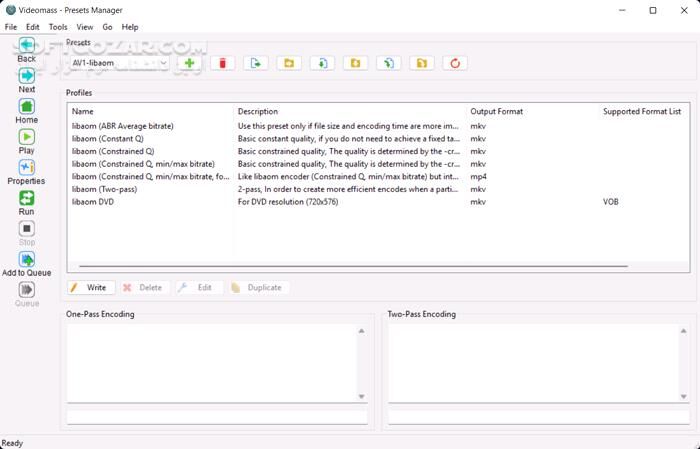Delete preset using red trash icon

(222, 63)
